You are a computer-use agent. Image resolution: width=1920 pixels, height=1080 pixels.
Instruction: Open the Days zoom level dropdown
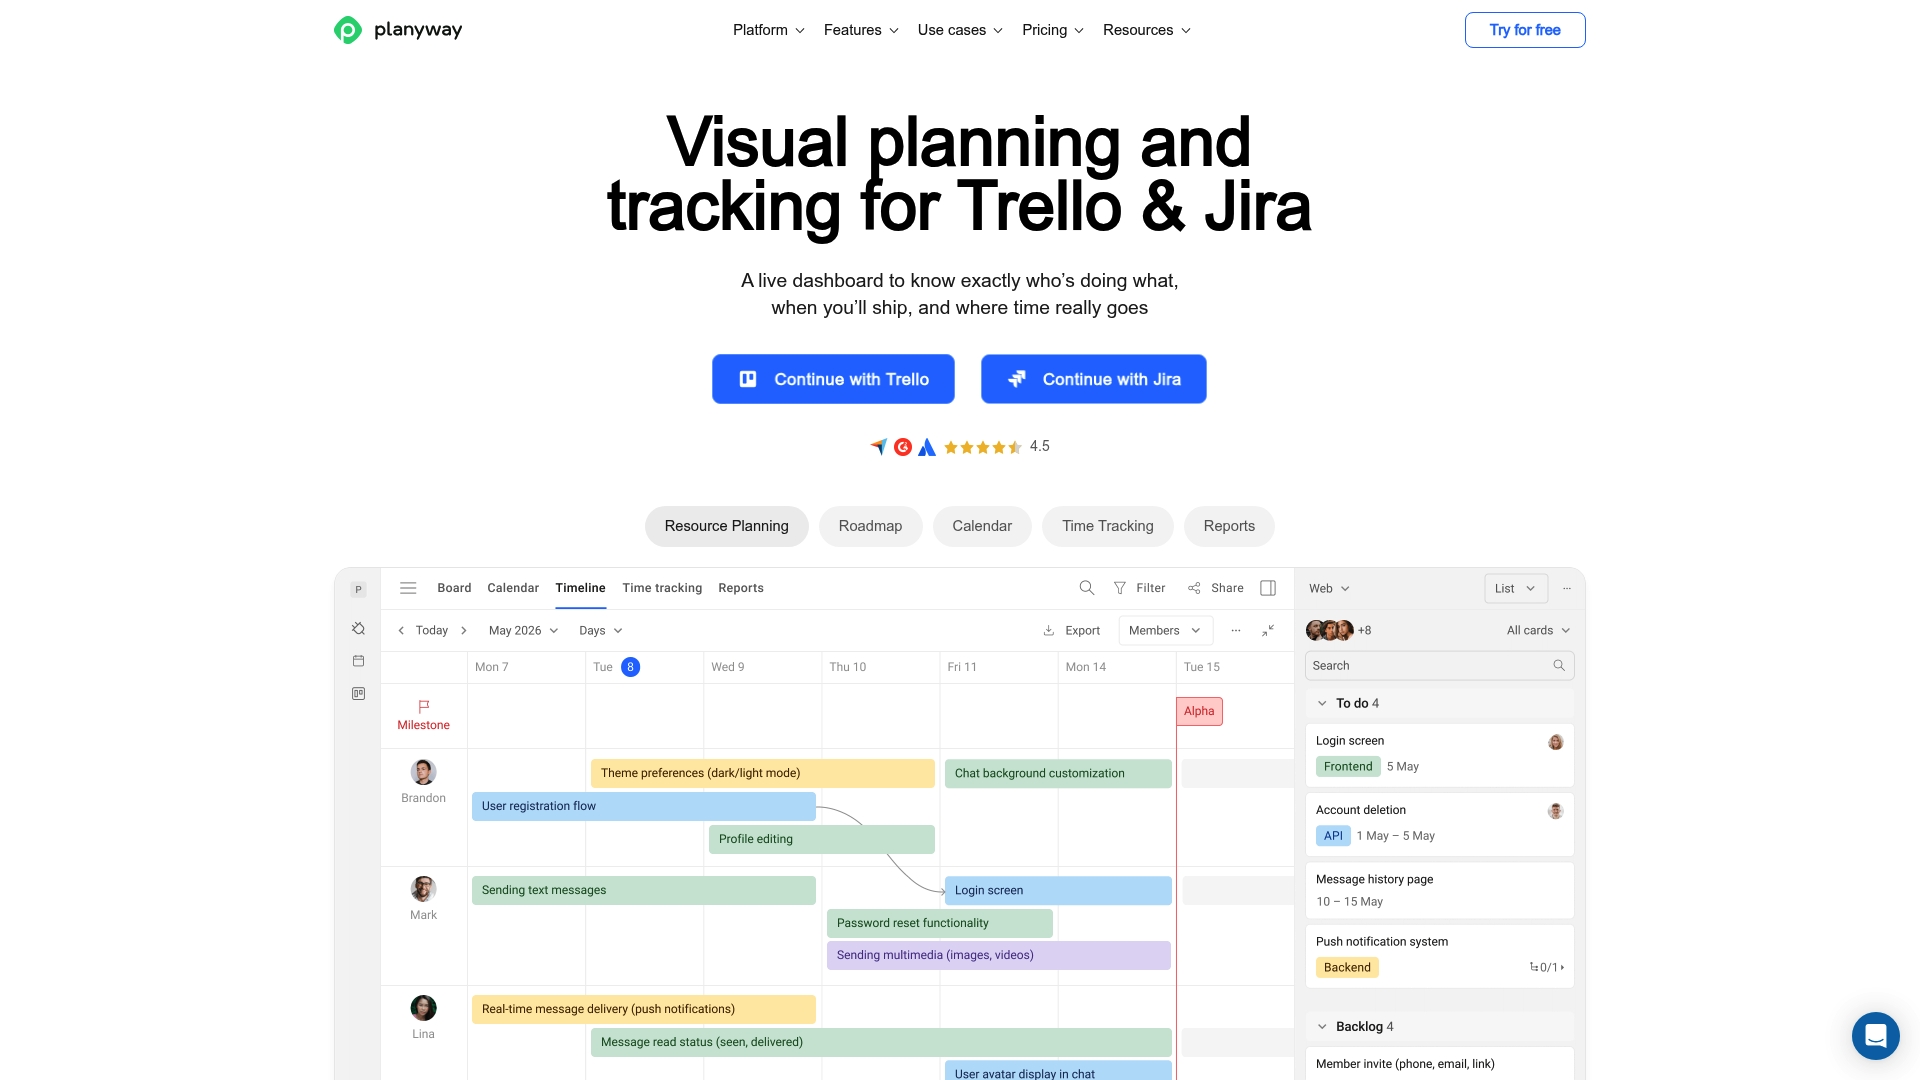click(599, 630)
